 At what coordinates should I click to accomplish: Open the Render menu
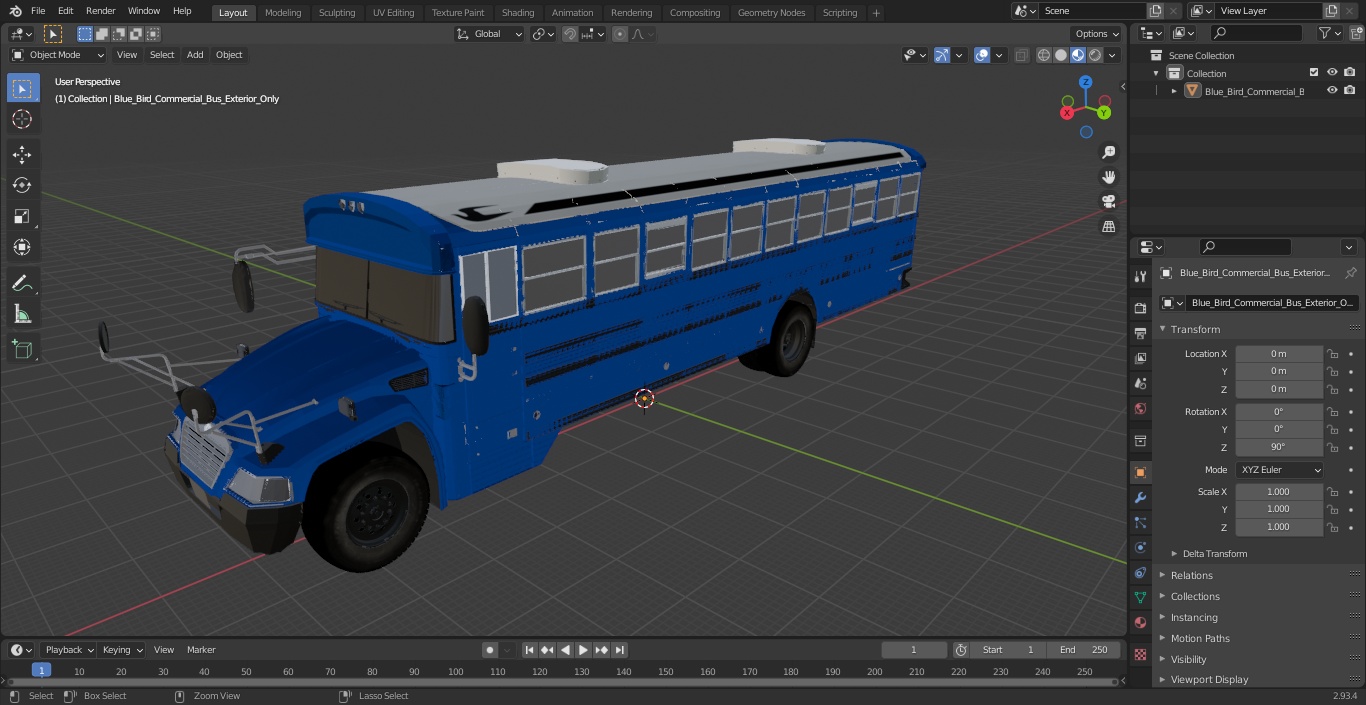(x=101, y=11)
